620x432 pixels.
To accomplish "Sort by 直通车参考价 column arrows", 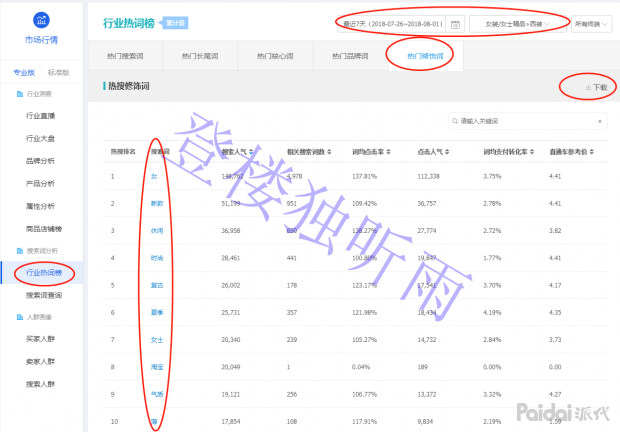I will pyautogui.click(x=592, y=152).
